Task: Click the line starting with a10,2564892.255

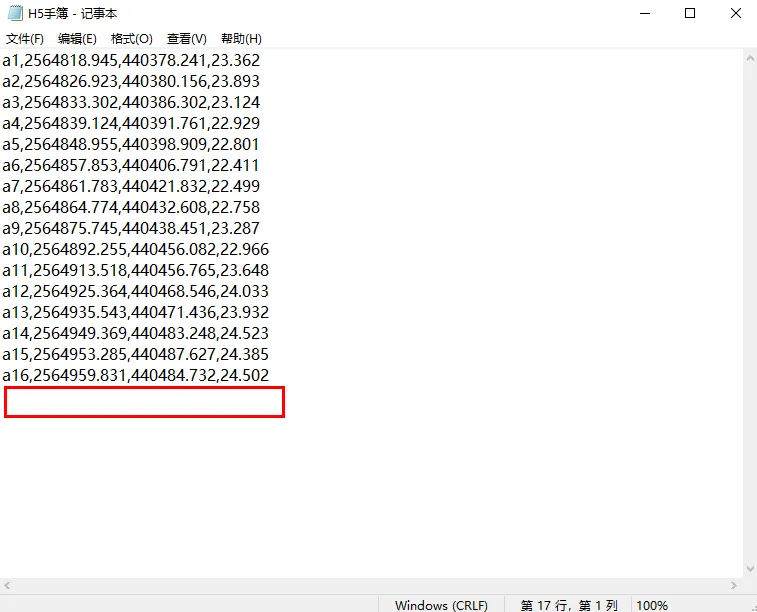Action: 136,250
